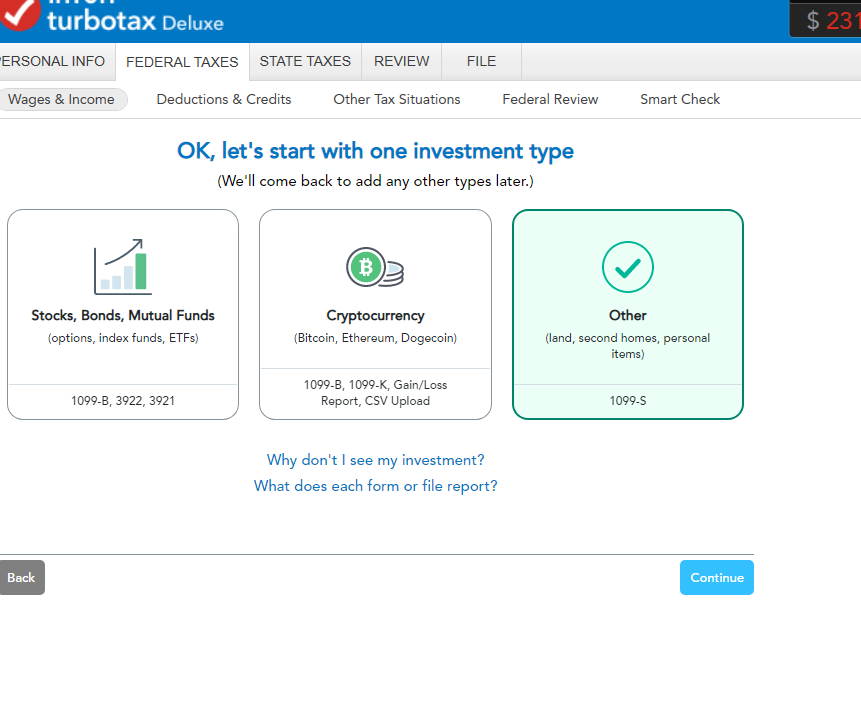Click the Continue button
This screenshot has height=706, width=861.
717,578
